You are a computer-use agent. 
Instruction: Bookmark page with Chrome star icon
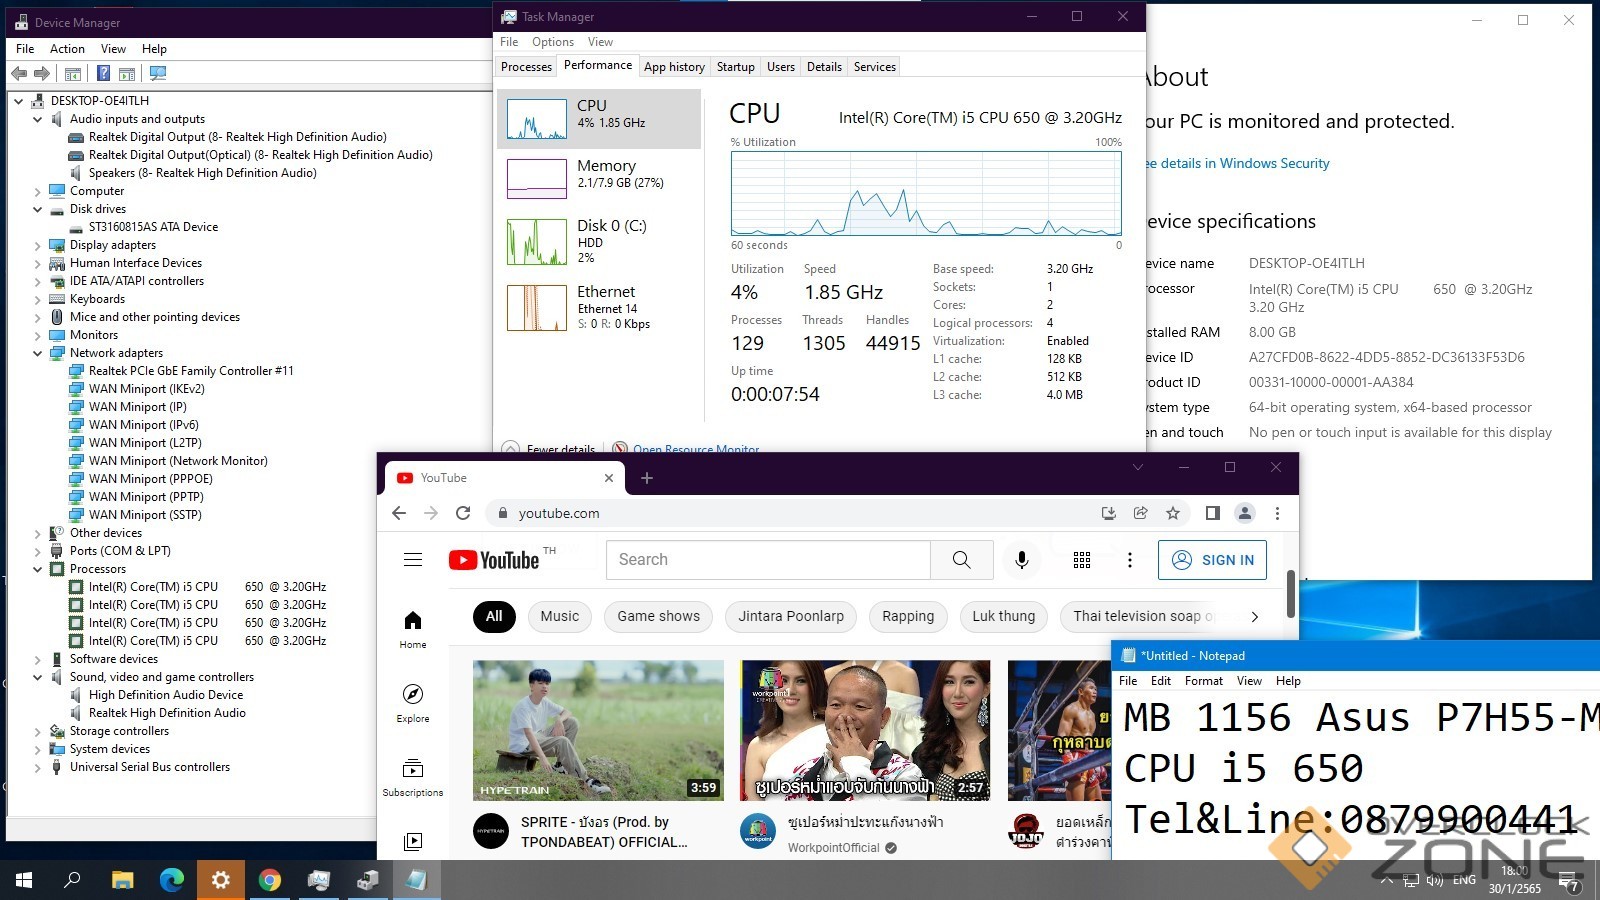(1173, 513)
